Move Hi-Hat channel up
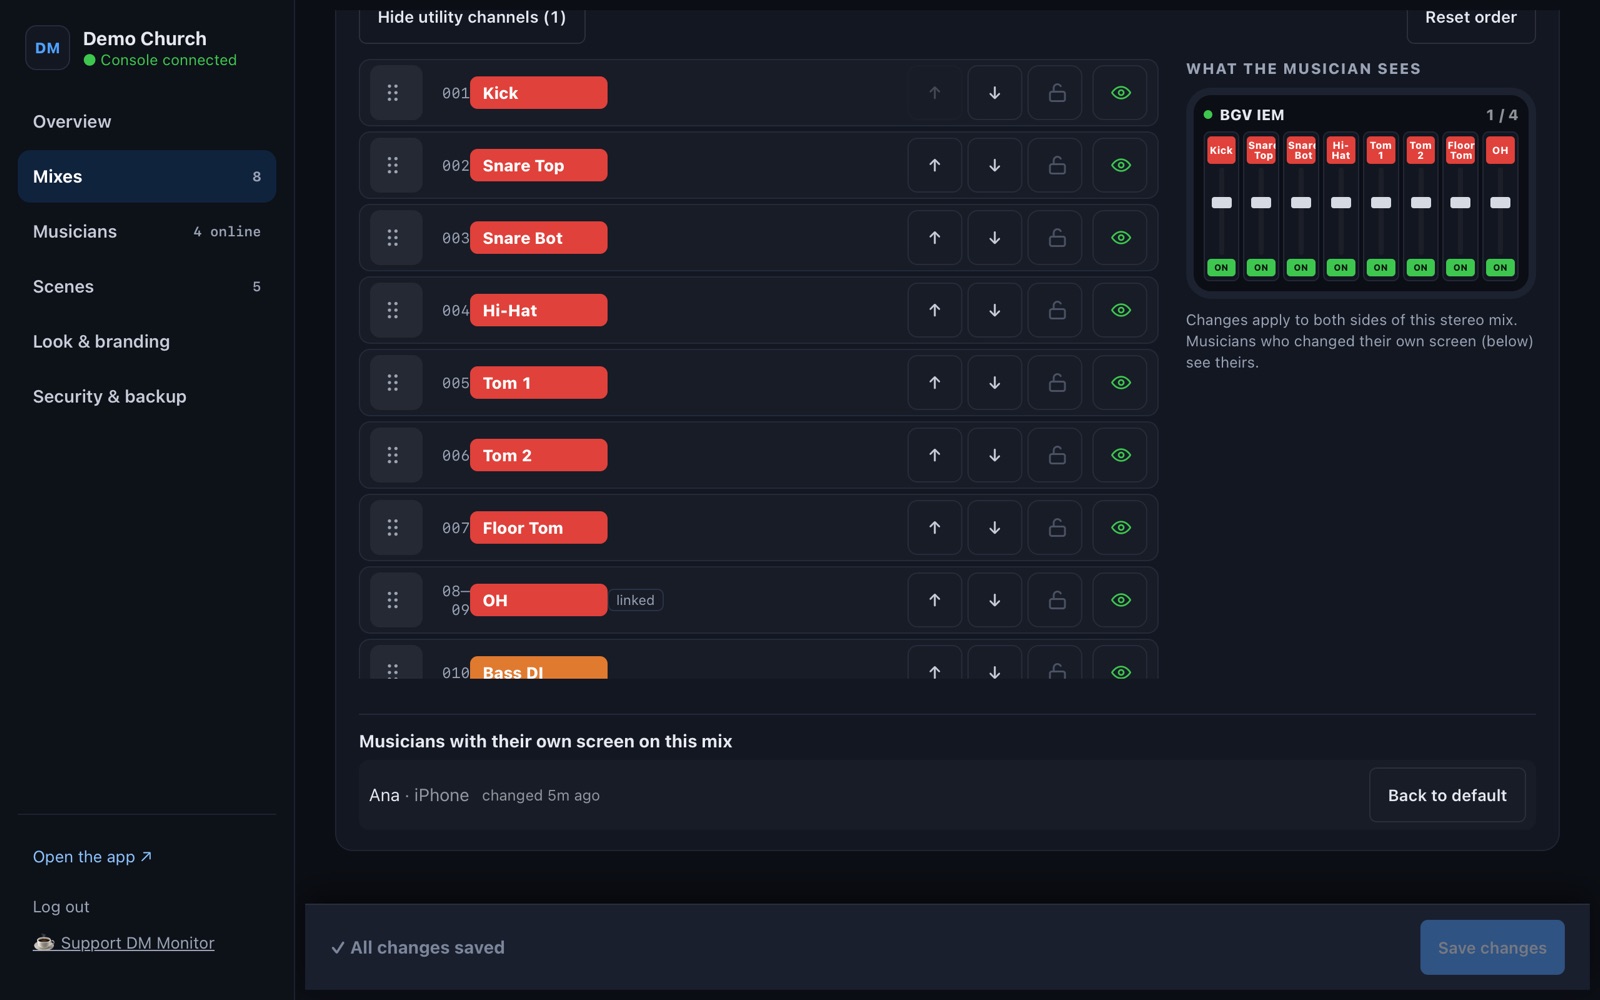The height and width of the screenshot is (1000, 1600). click(934, 310)
